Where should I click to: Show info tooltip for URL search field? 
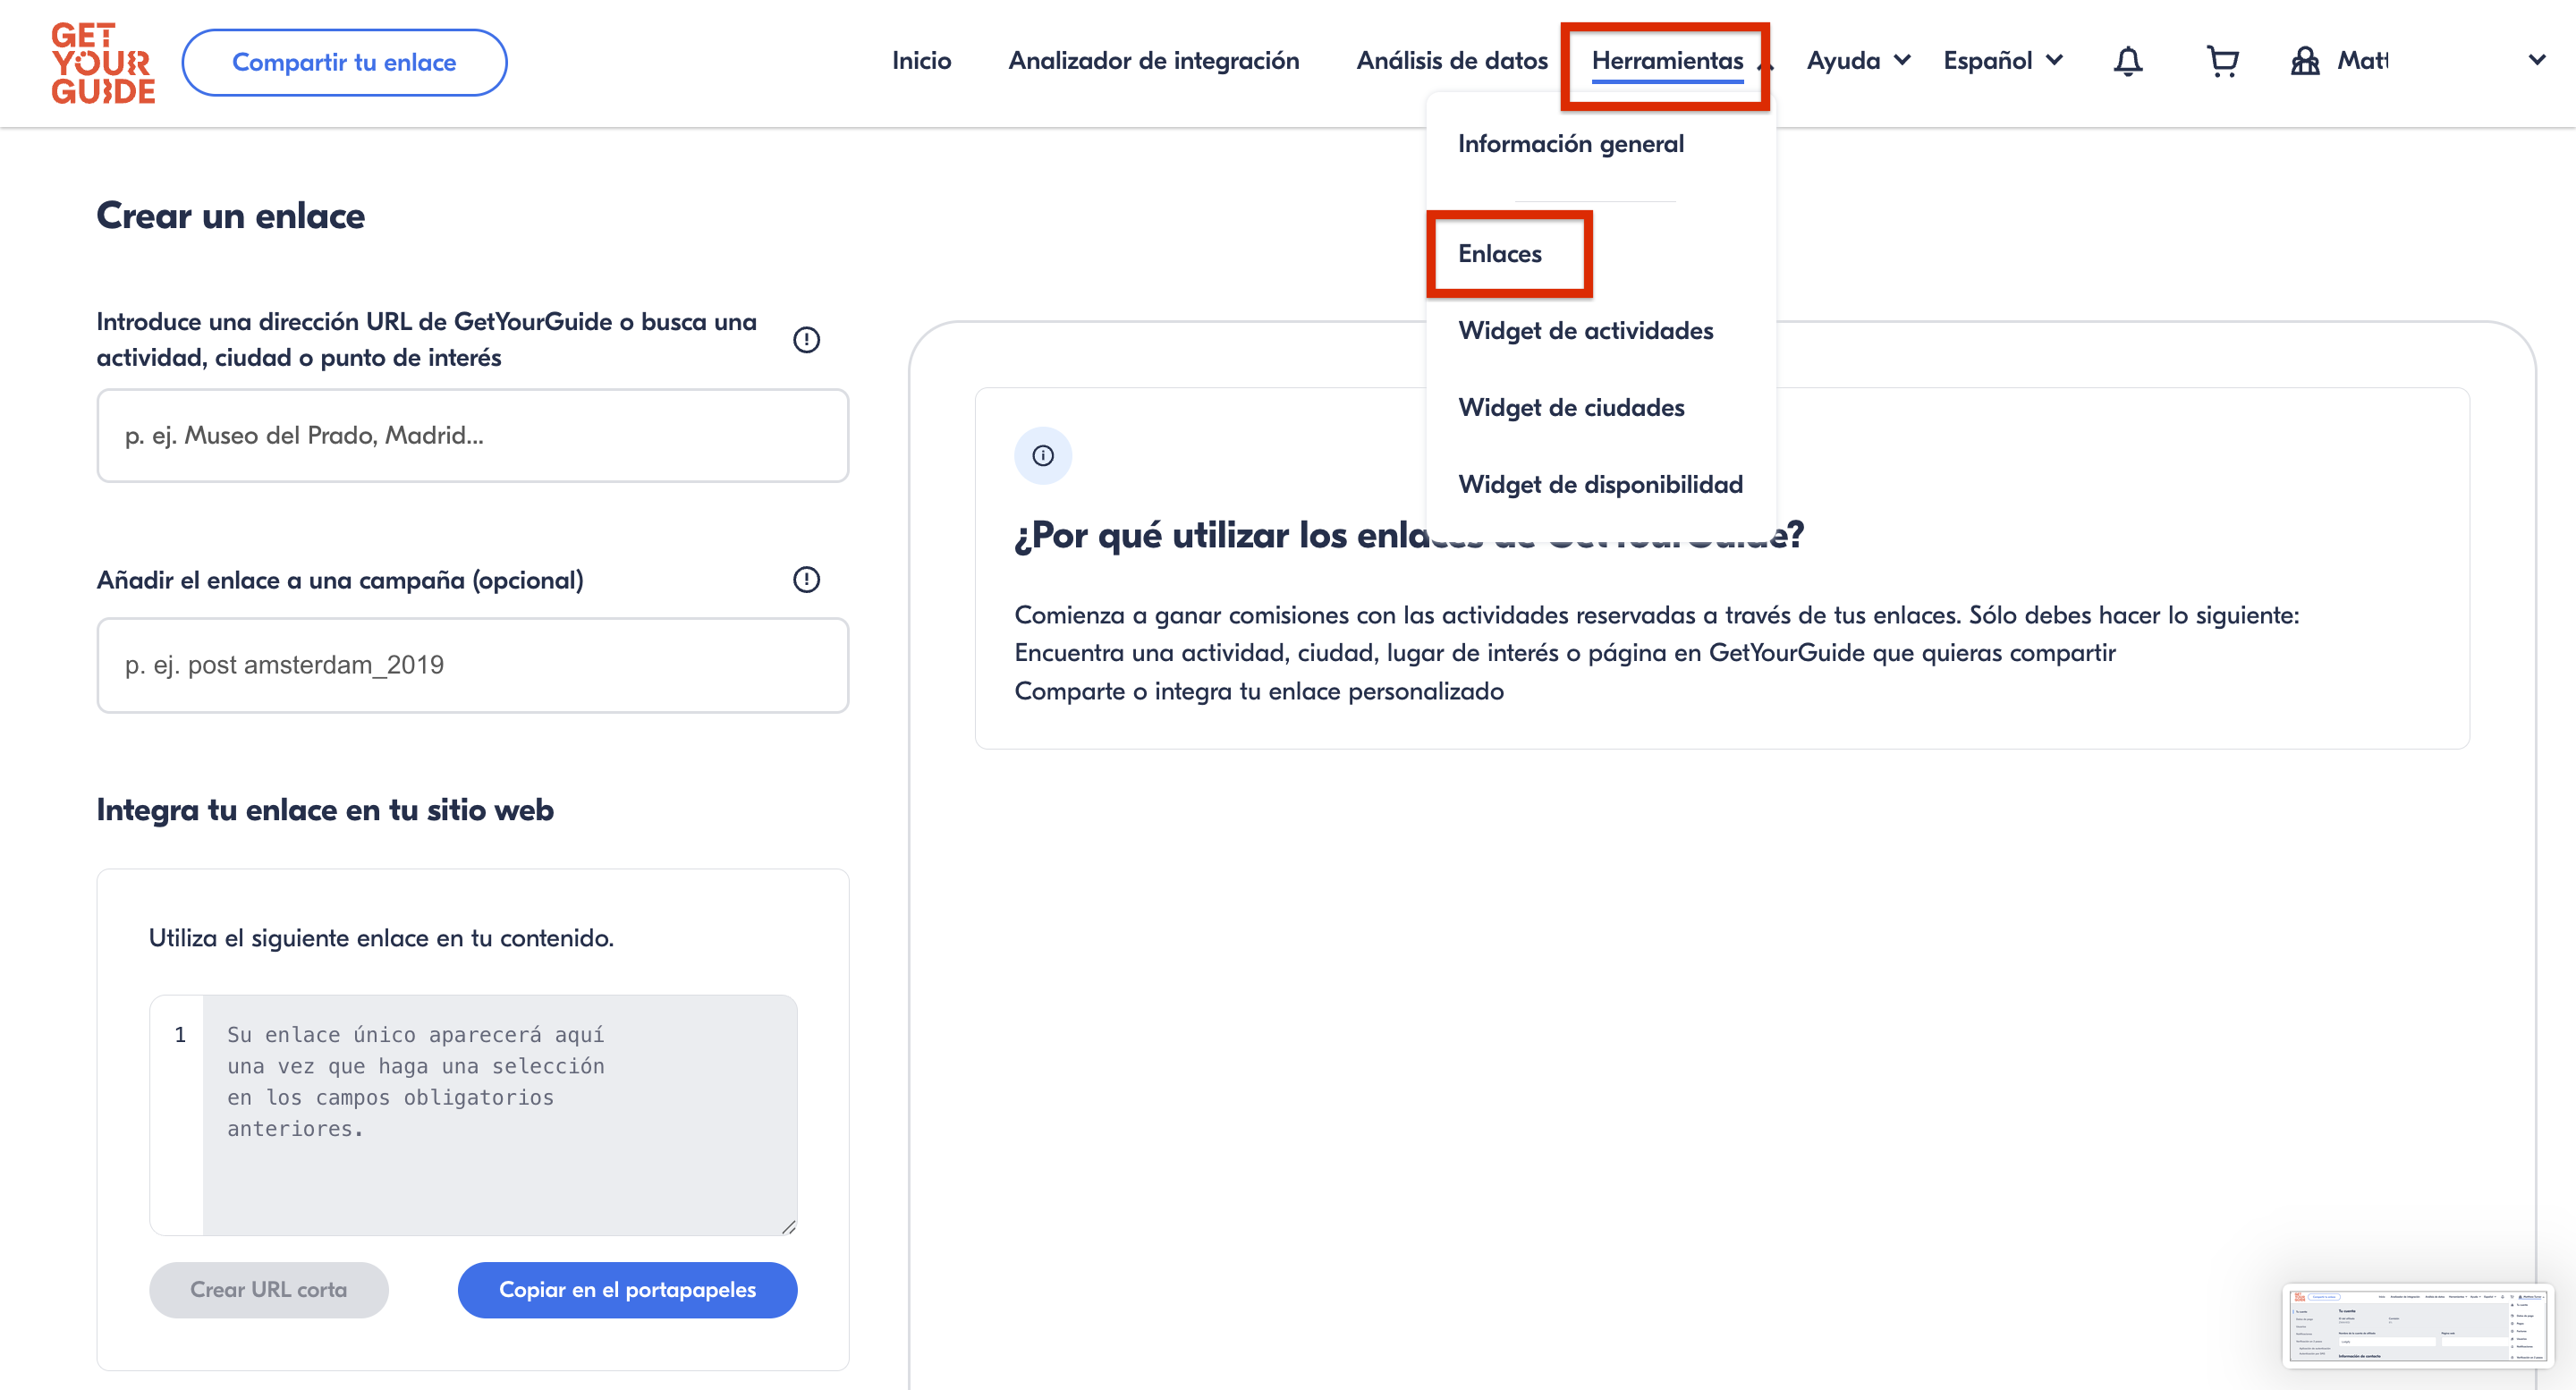(806, 340)
